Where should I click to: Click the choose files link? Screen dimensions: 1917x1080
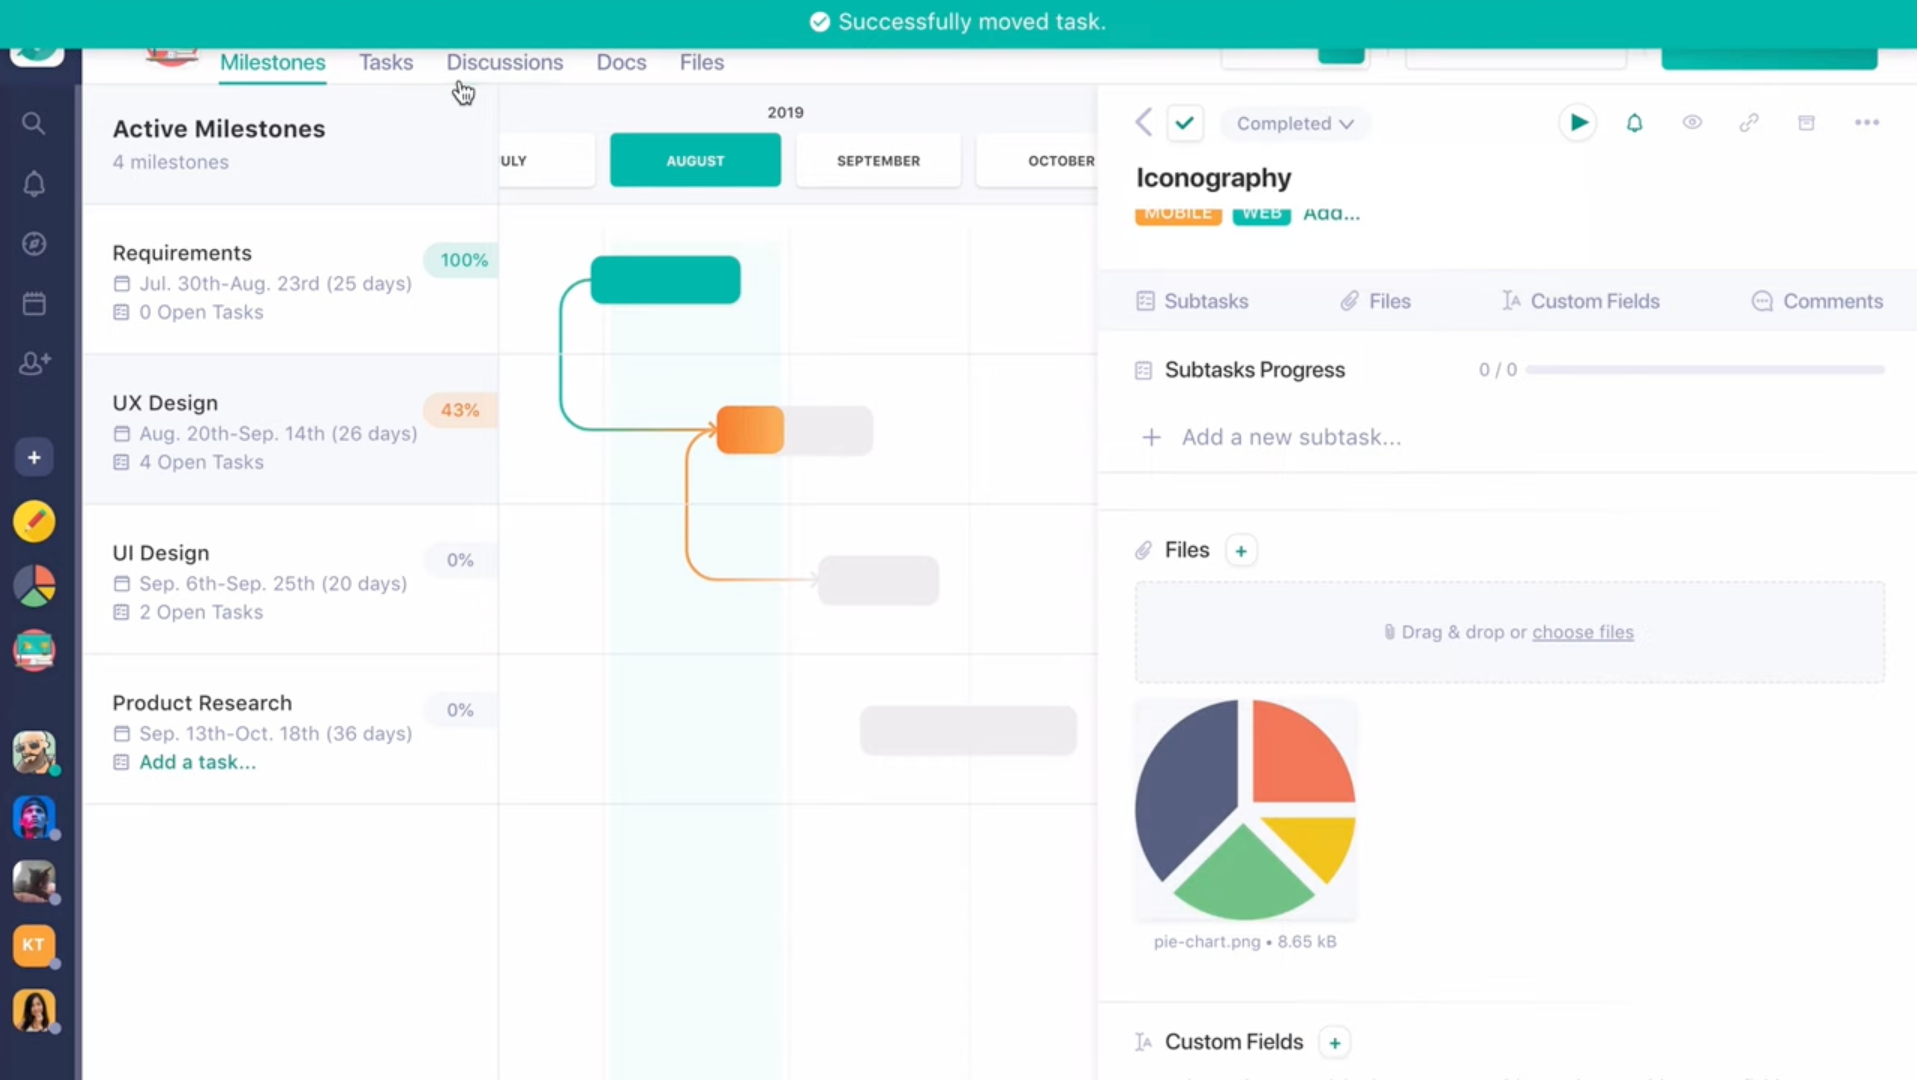[1582, 632]
